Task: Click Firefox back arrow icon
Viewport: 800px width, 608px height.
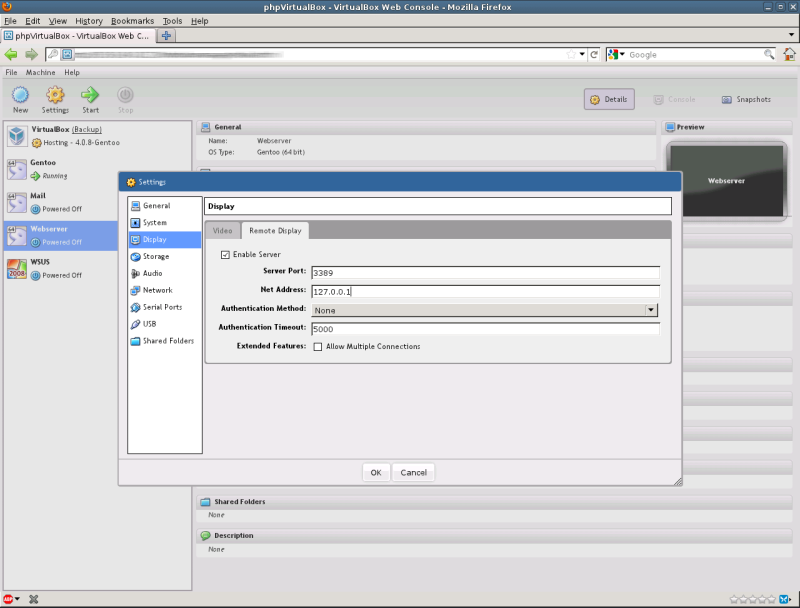Action: (x=11, y=54)
